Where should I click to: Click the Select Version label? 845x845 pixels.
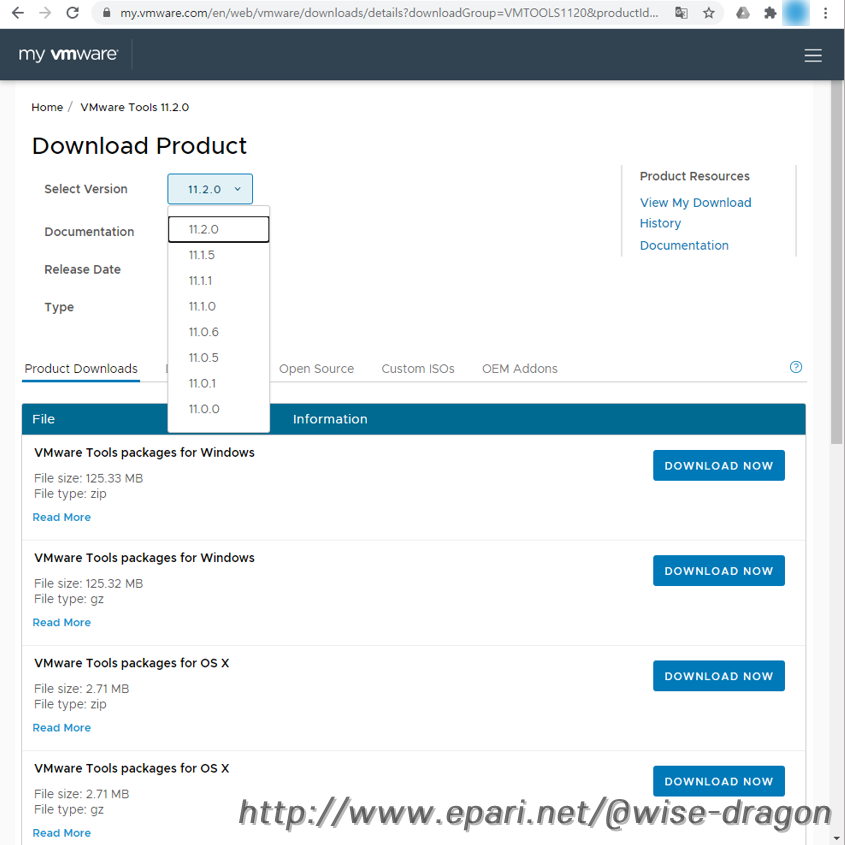click(x=86, y=189)
